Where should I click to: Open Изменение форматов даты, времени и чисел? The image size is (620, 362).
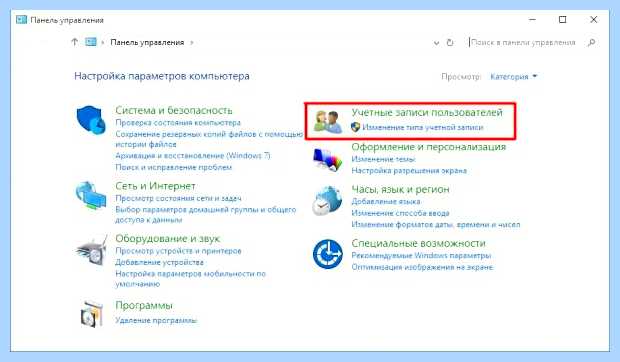(436, 224)
